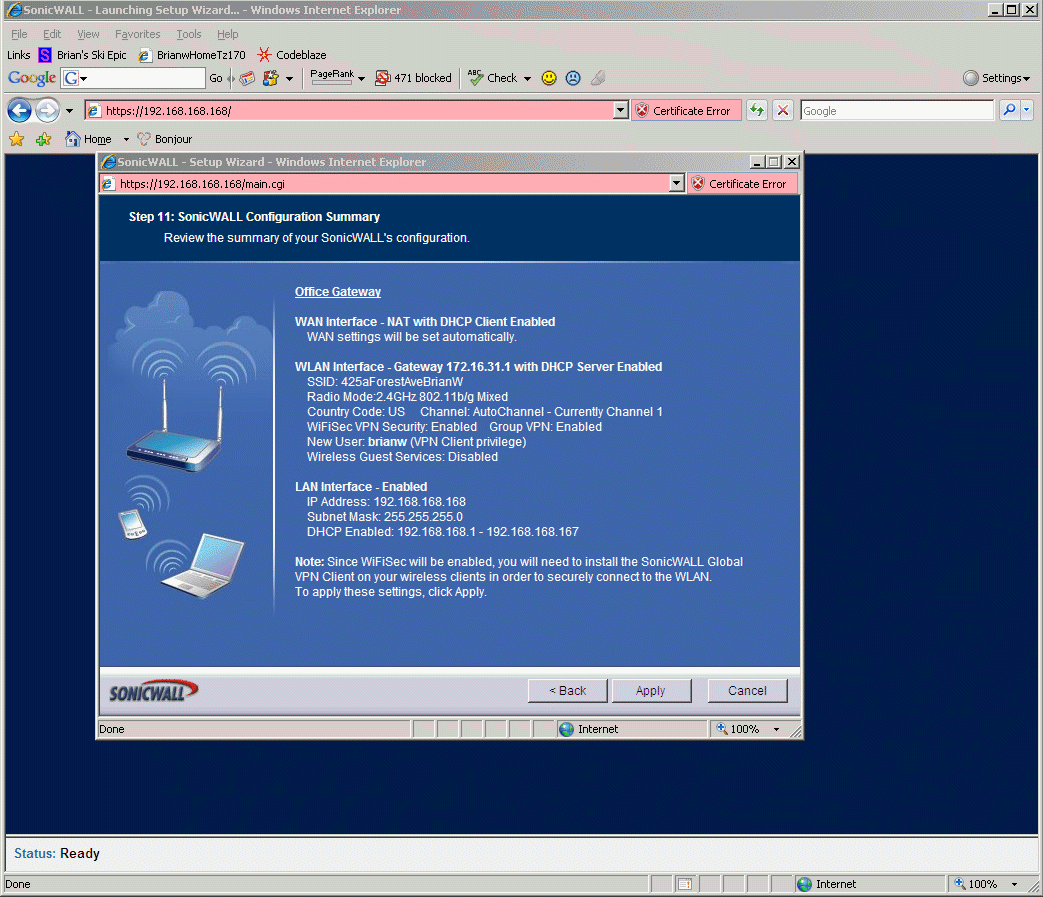Open the Tools menu

(189, 34)
